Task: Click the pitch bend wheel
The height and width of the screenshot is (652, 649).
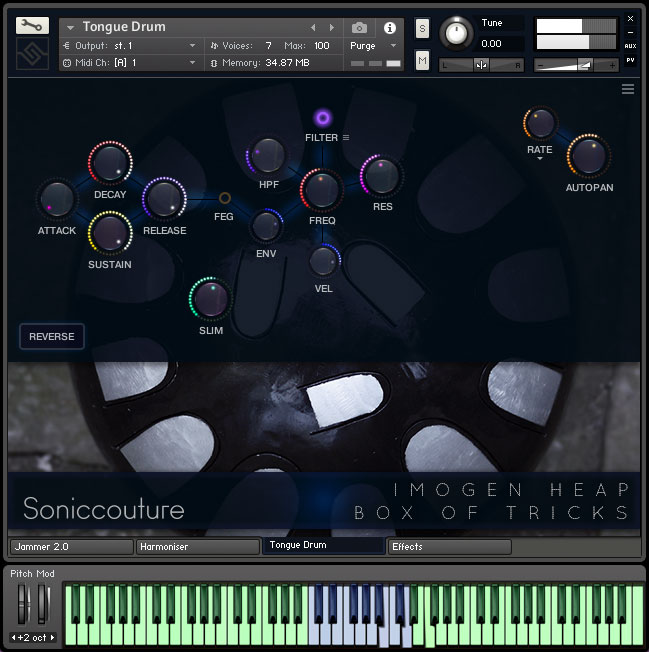Action: point(23,604)
